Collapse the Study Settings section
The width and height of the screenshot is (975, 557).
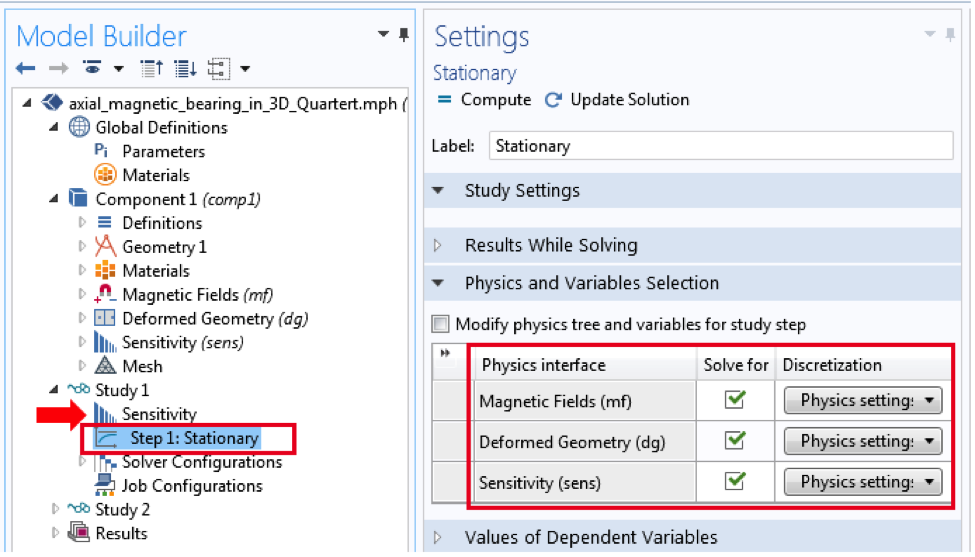click(x=438, y=190)
